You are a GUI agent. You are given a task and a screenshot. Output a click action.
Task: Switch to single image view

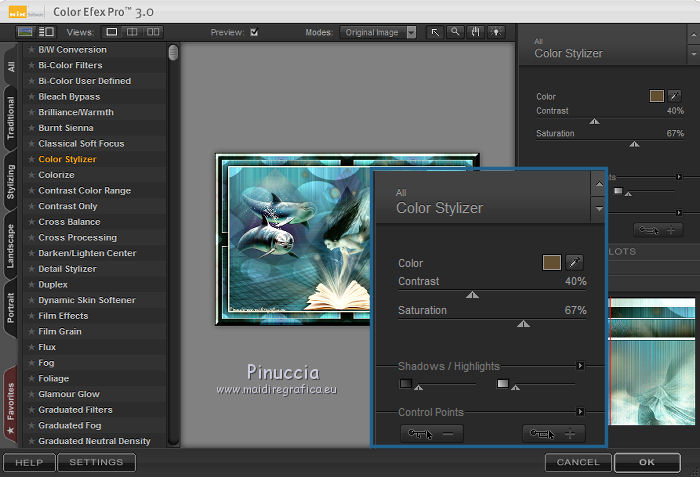[x=112, y=32]
